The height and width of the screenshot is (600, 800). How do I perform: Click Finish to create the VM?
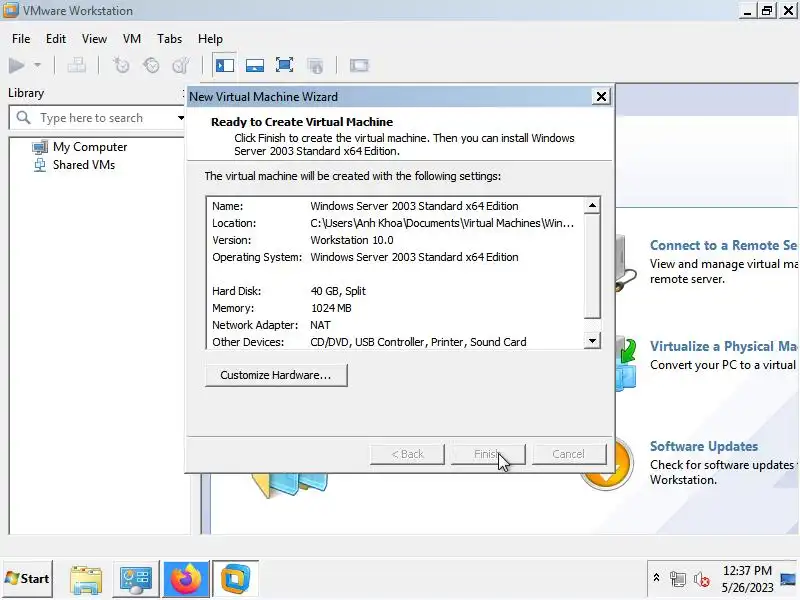tap(488, 454)
